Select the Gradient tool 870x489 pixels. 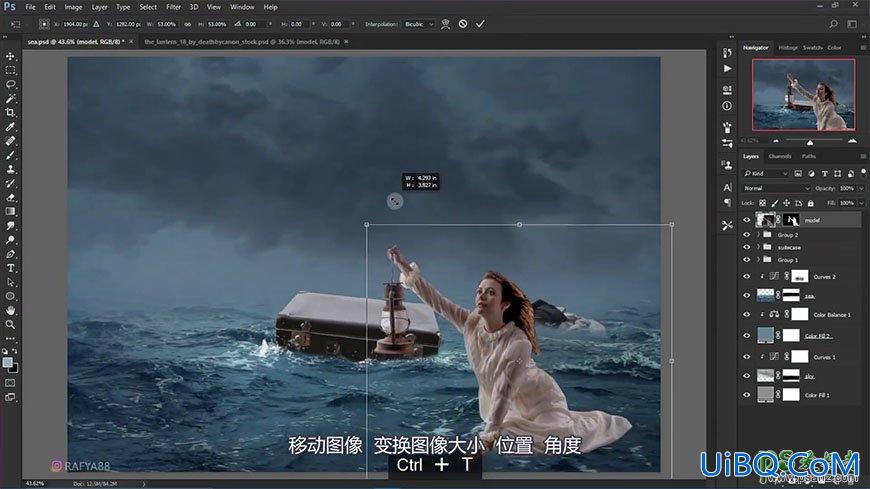click(x=10, y=211)
